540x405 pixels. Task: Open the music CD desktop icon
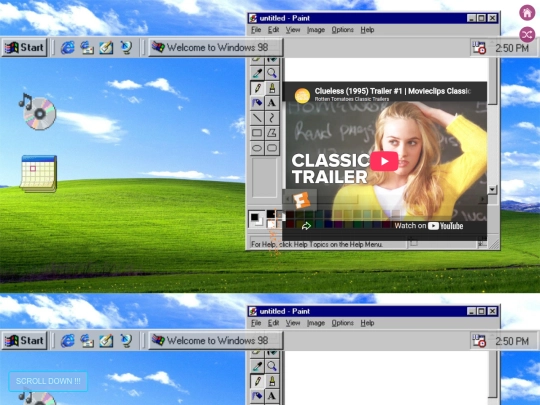(37, 112)
